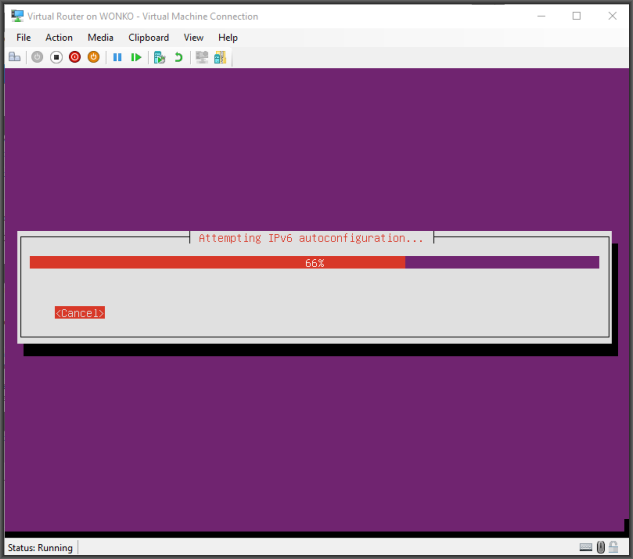Click the orange Save state icon
The height and width of the screenshot is (559, 633).
pos(93,57)
